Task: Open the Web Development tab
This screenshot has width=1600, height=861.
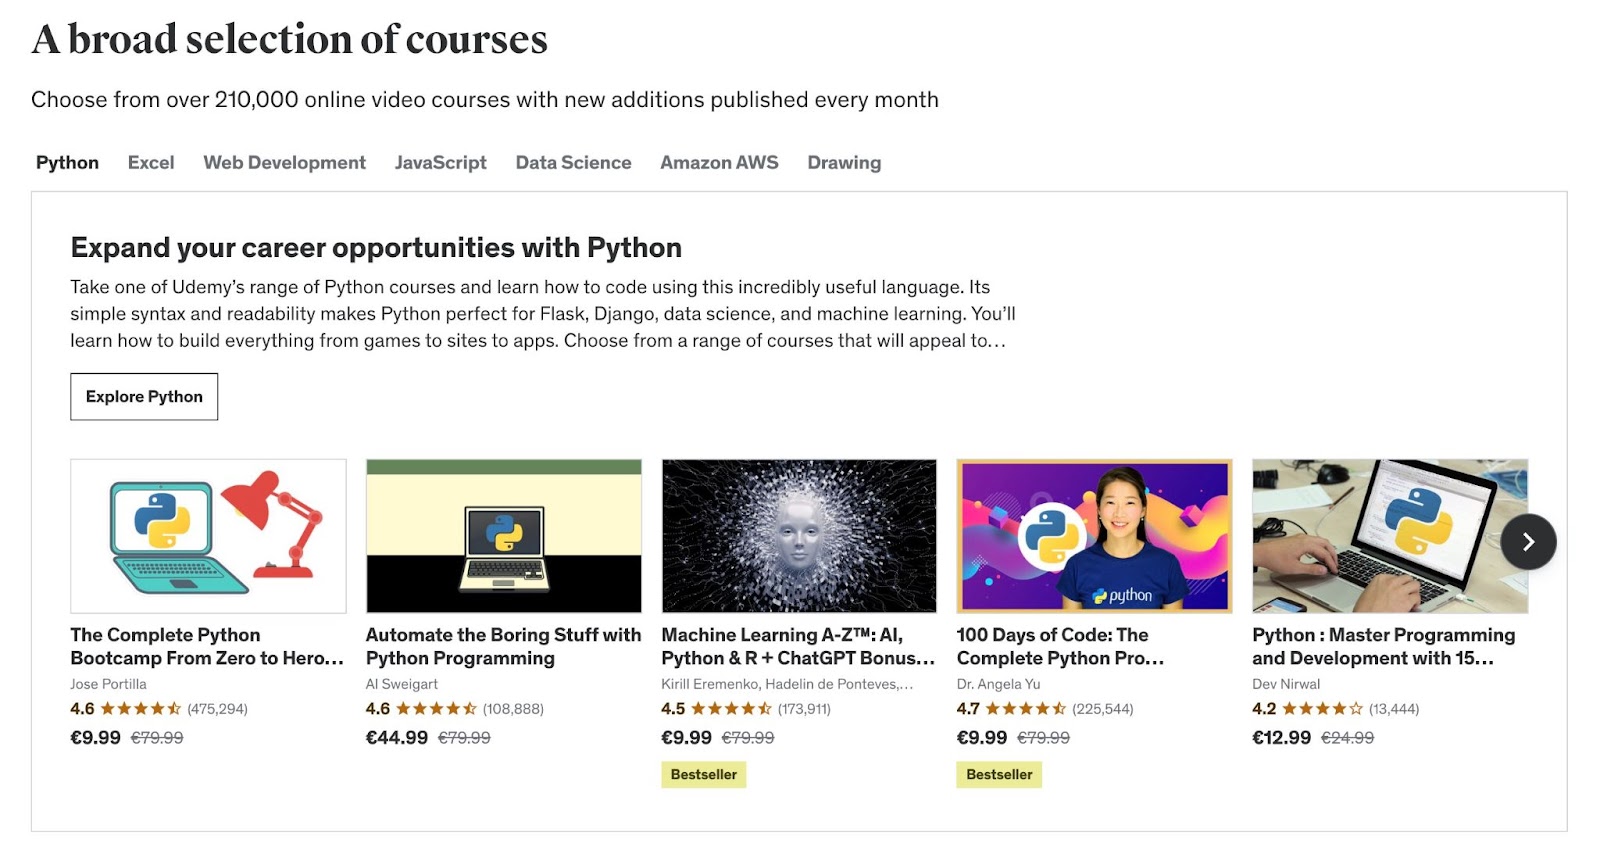Action: [284, 162]
